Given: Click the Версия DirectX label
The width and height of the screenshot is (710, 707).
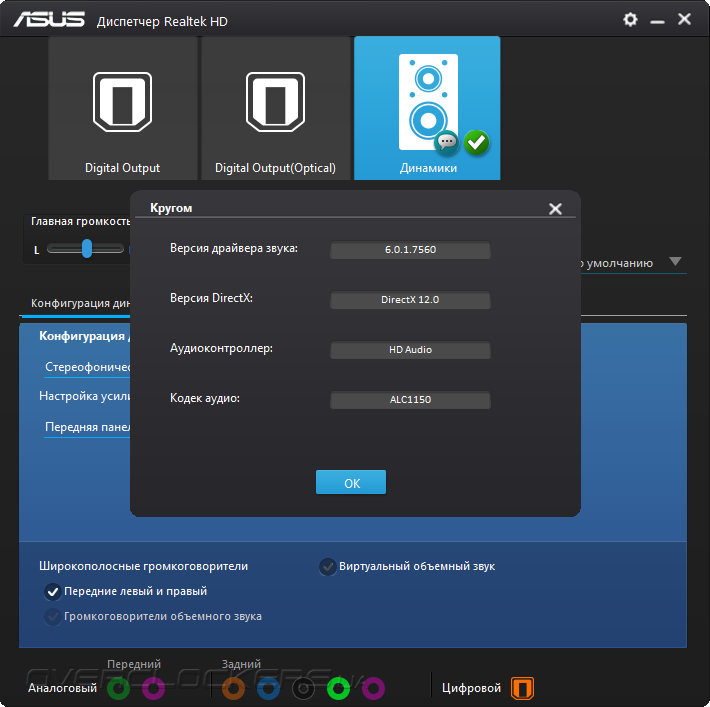Looking at the screenshot, I should click(211, 298).
